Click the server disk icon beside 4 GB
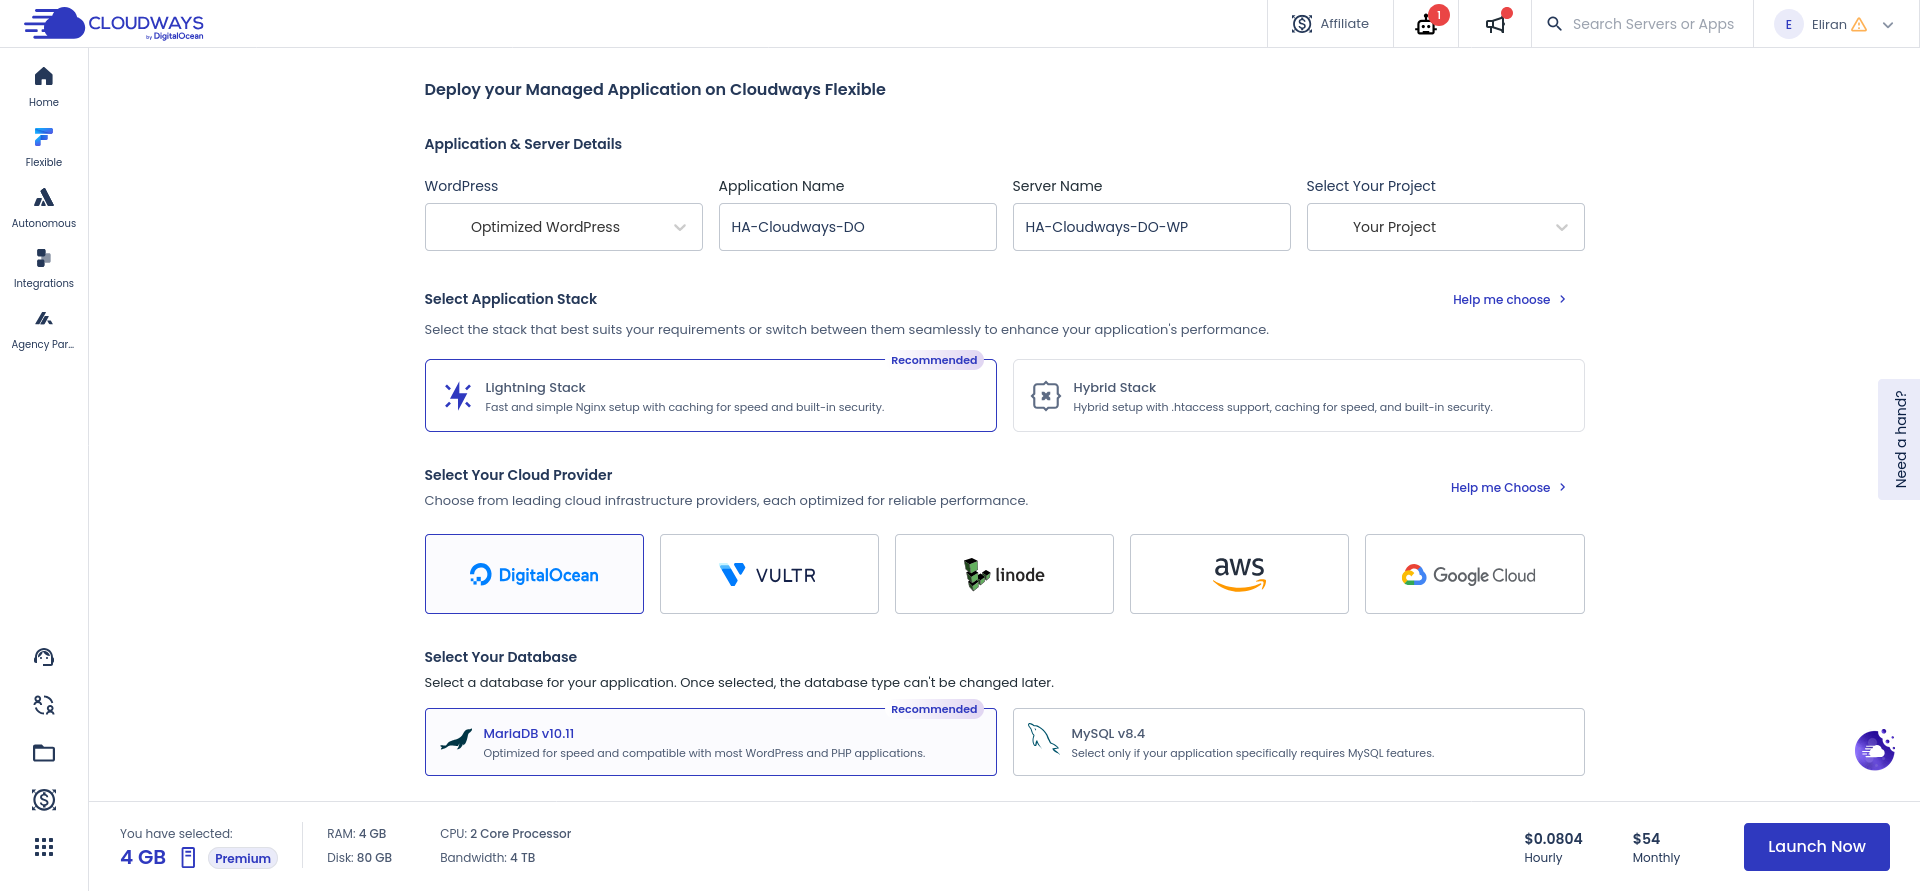 click(188, 857)
